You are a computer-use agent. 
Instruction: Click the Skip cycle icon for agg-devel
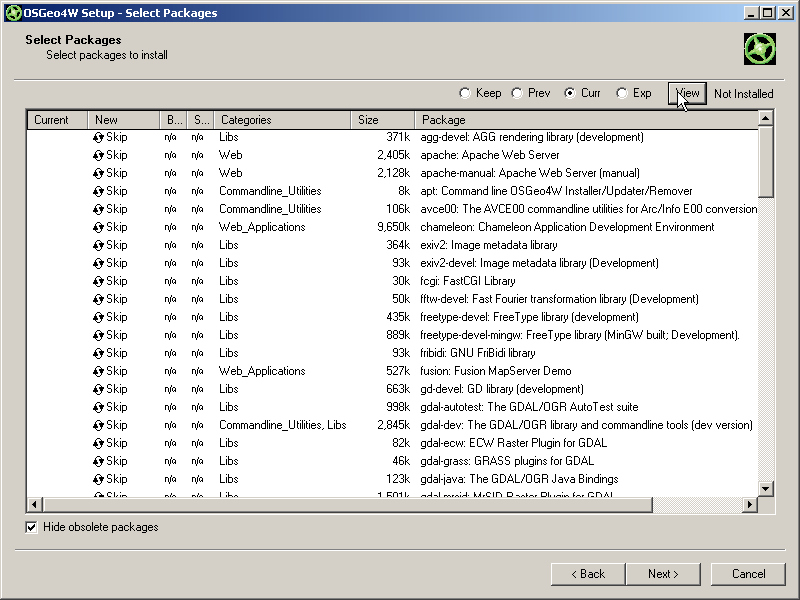point(98,137)
